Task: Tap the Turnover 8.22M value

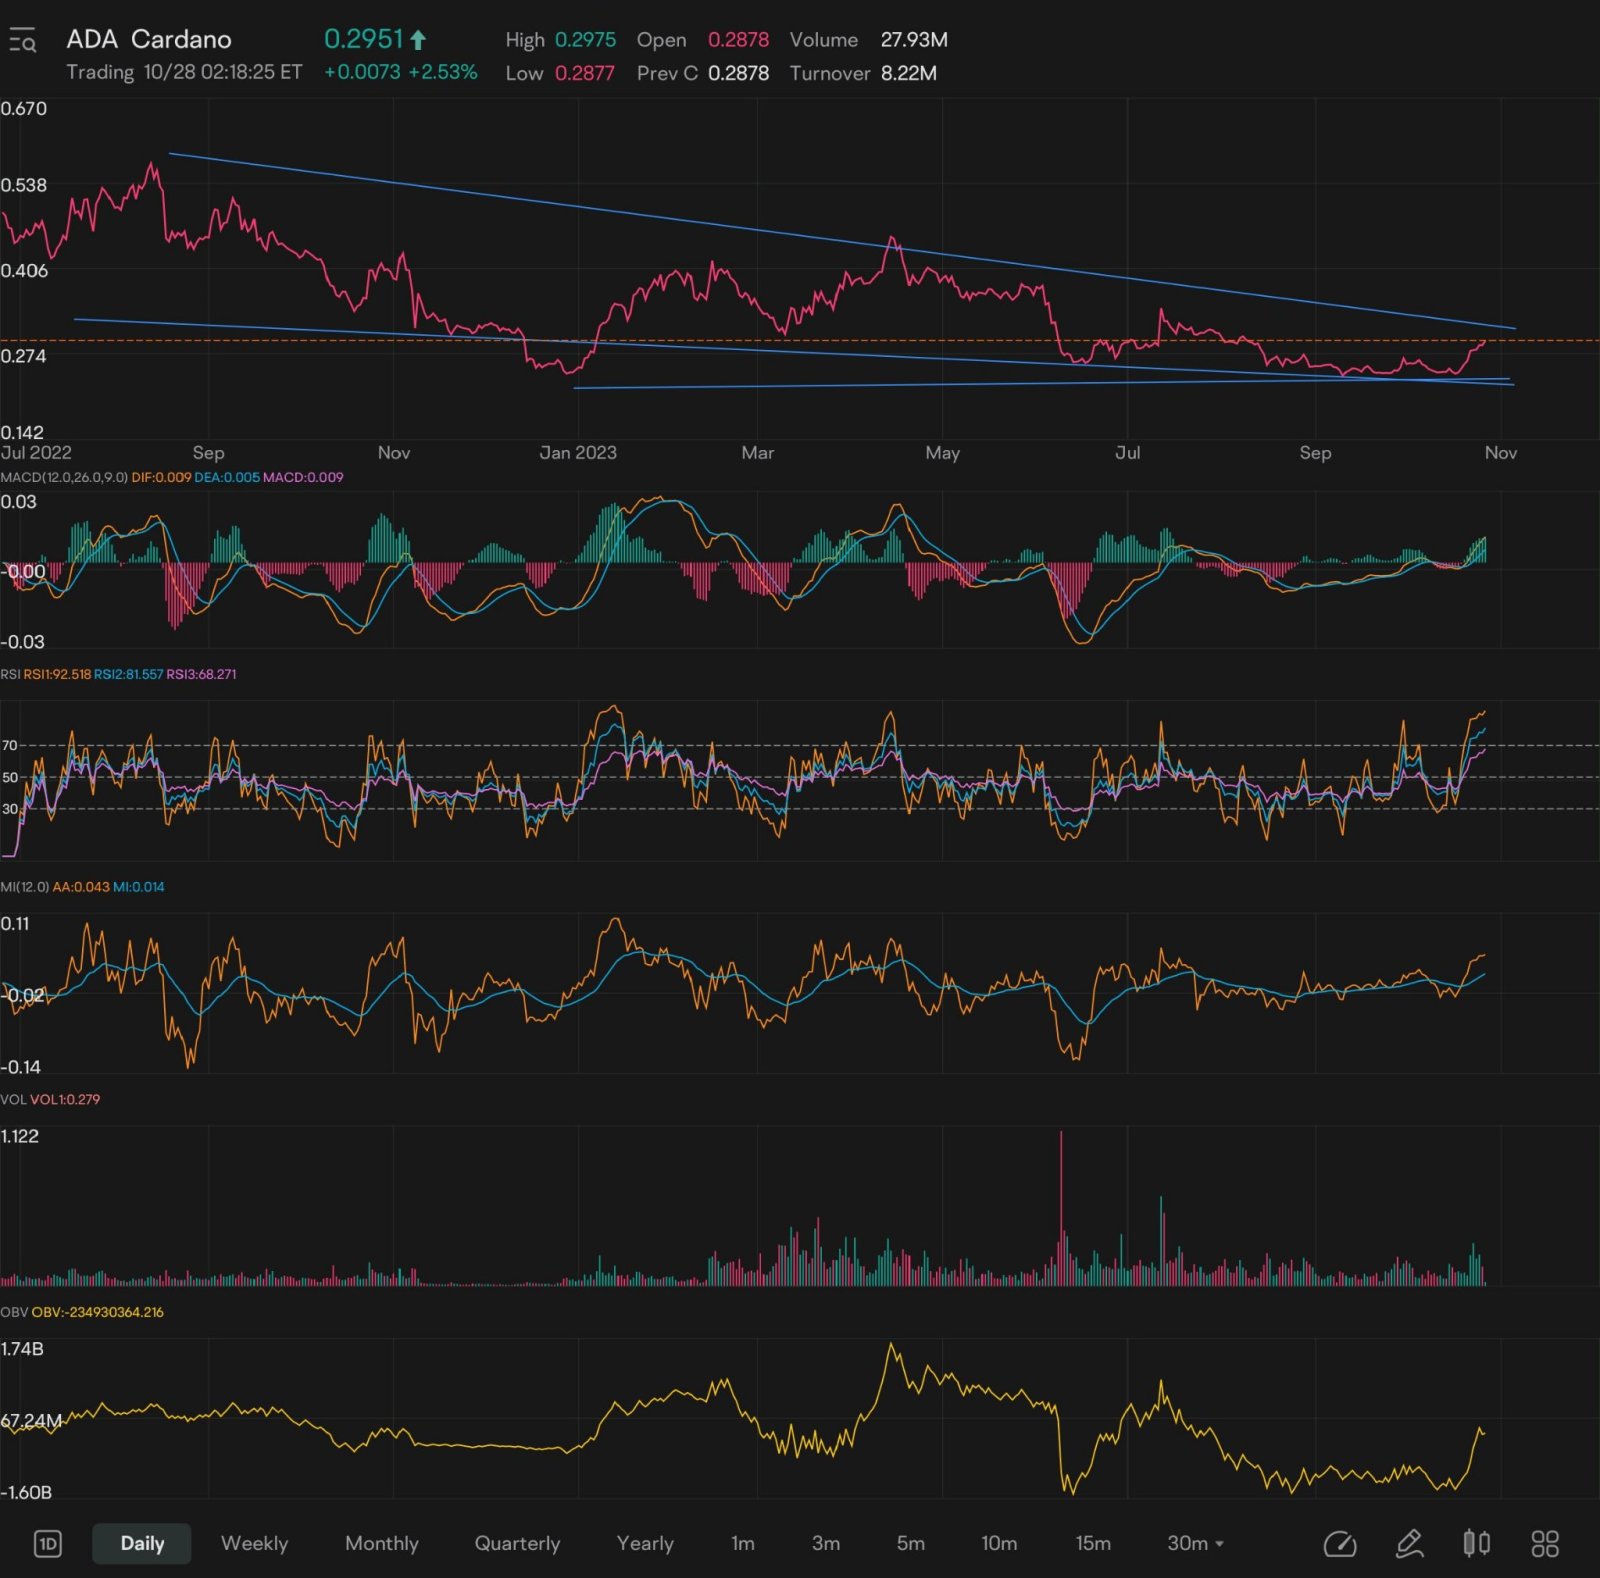Action: [x=908, y=73]
